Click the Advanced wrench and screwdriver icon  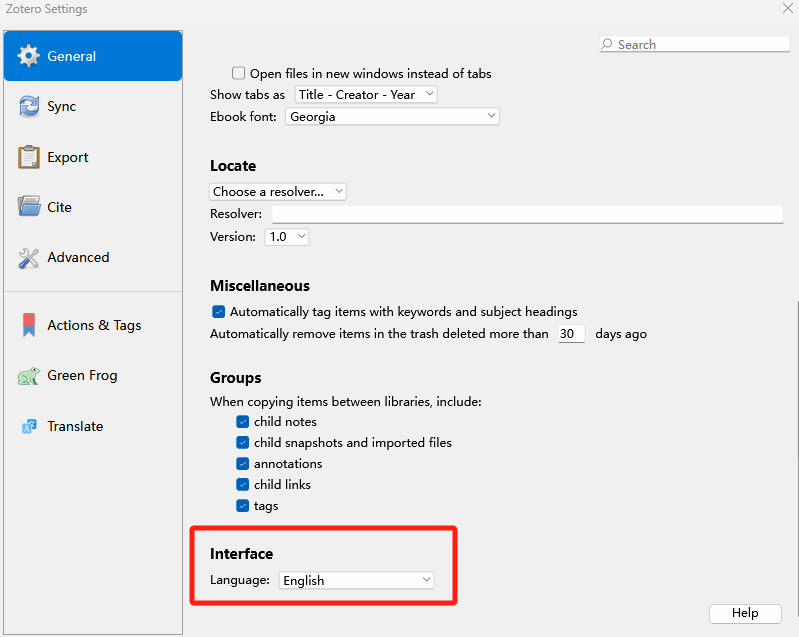coord(29,258)
